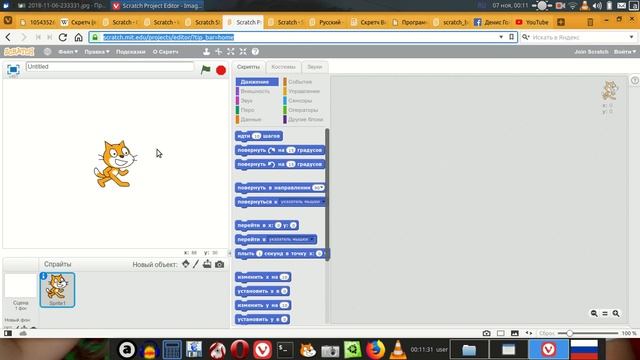
Task: Click the red stop button
Action: pyautogui.click(x=221, y=70)
